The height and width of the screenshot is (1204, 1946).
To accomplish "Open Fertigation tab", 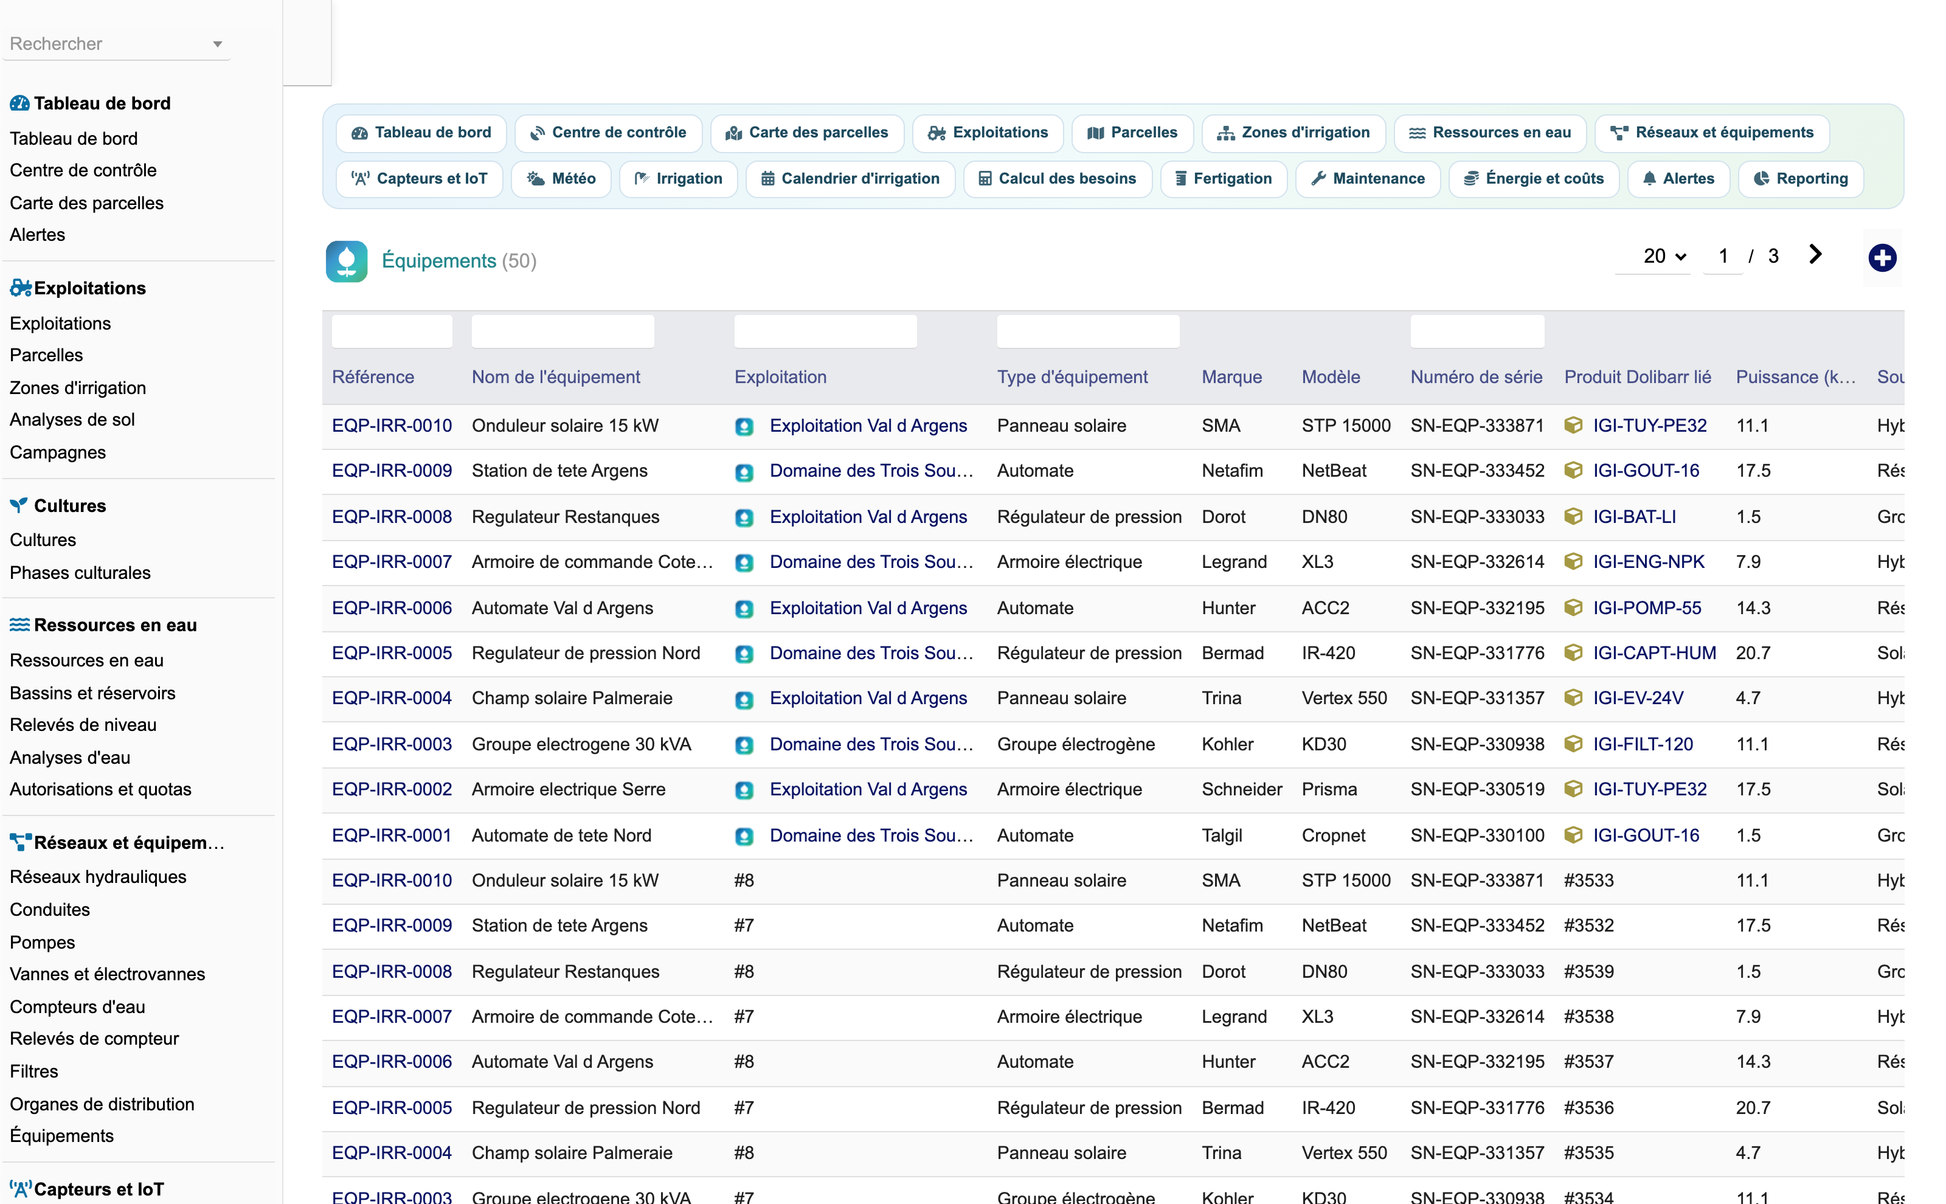I will click(x=1223, y=179).
